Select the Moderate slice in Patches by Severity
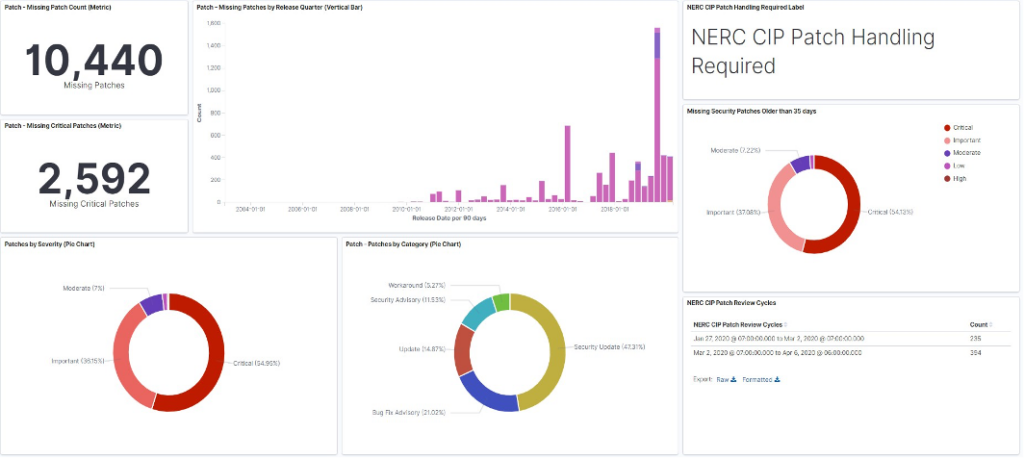Screen dimensions: 1024x459 click(152, 304)
